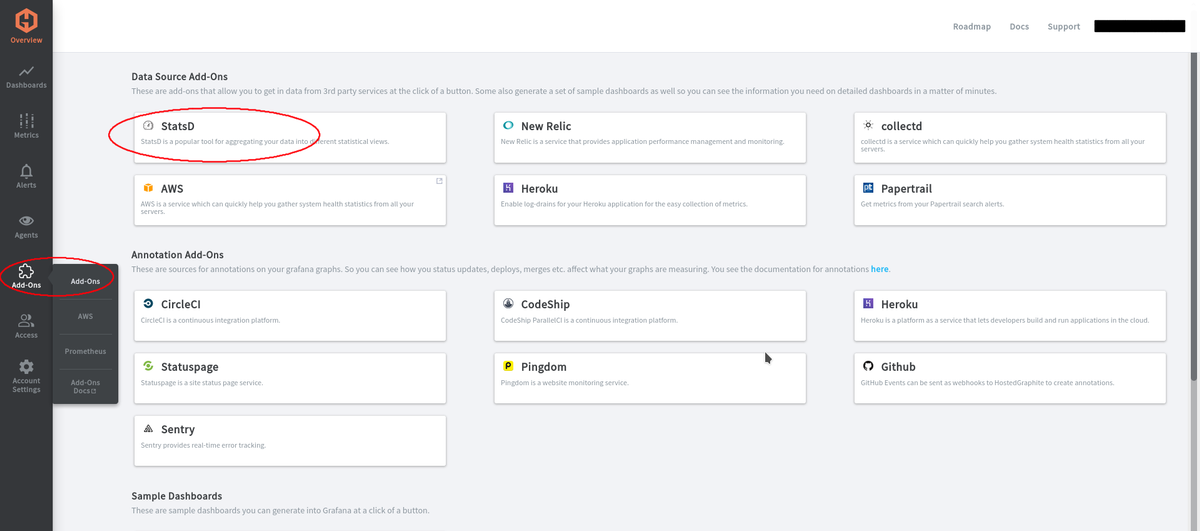Image resolution: width=1200 pixels, height=531 pixels.
Task: Click the CircleCI logo icon
Action: 148,304
